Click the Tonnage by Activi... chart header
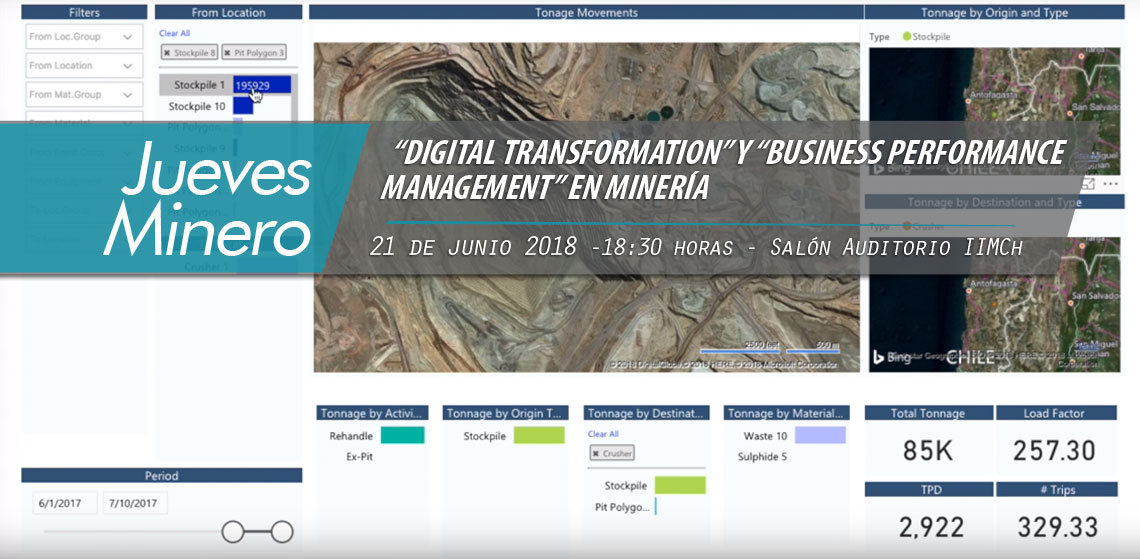The image size is (1140, 559). 372,413
